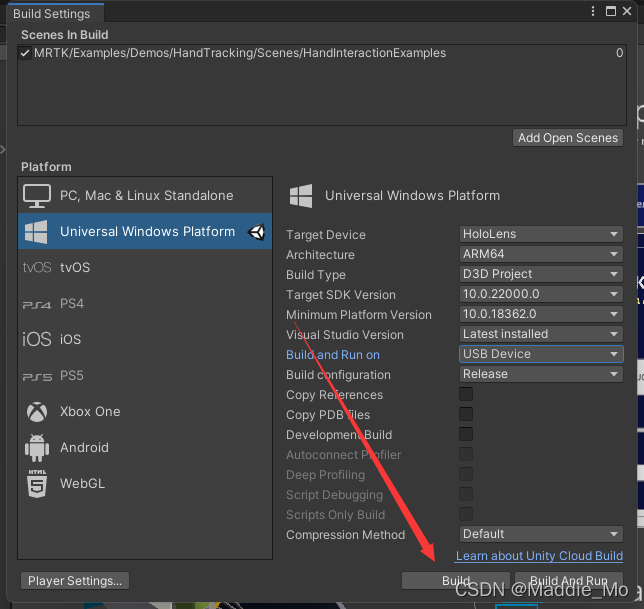Select PS4 platform label
Viewport: 644px width, 609px height.
pyautogui.click(x=72, y=304)
